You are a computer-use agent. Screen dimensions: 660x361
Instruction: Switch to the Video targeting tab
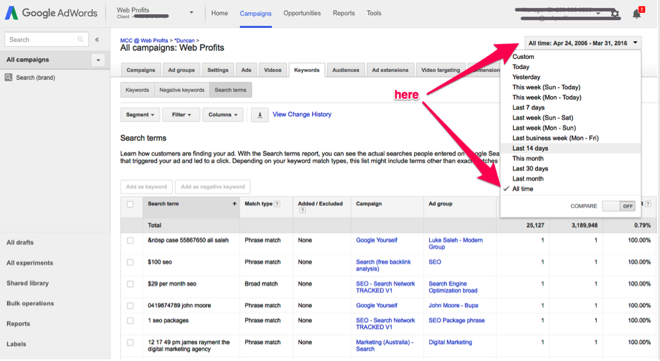(440, 70)
